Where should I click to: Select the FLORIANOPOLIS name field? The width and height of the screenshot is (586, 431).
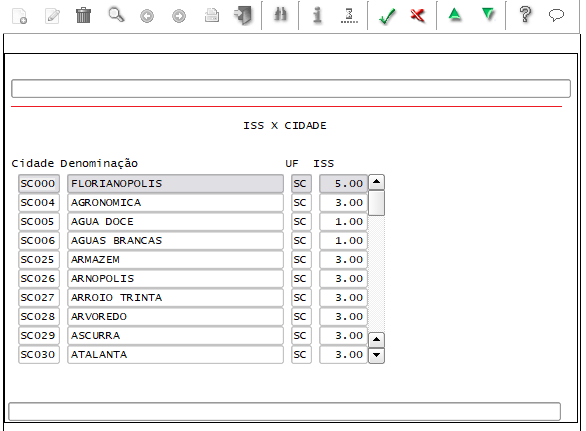coord(175,184)
